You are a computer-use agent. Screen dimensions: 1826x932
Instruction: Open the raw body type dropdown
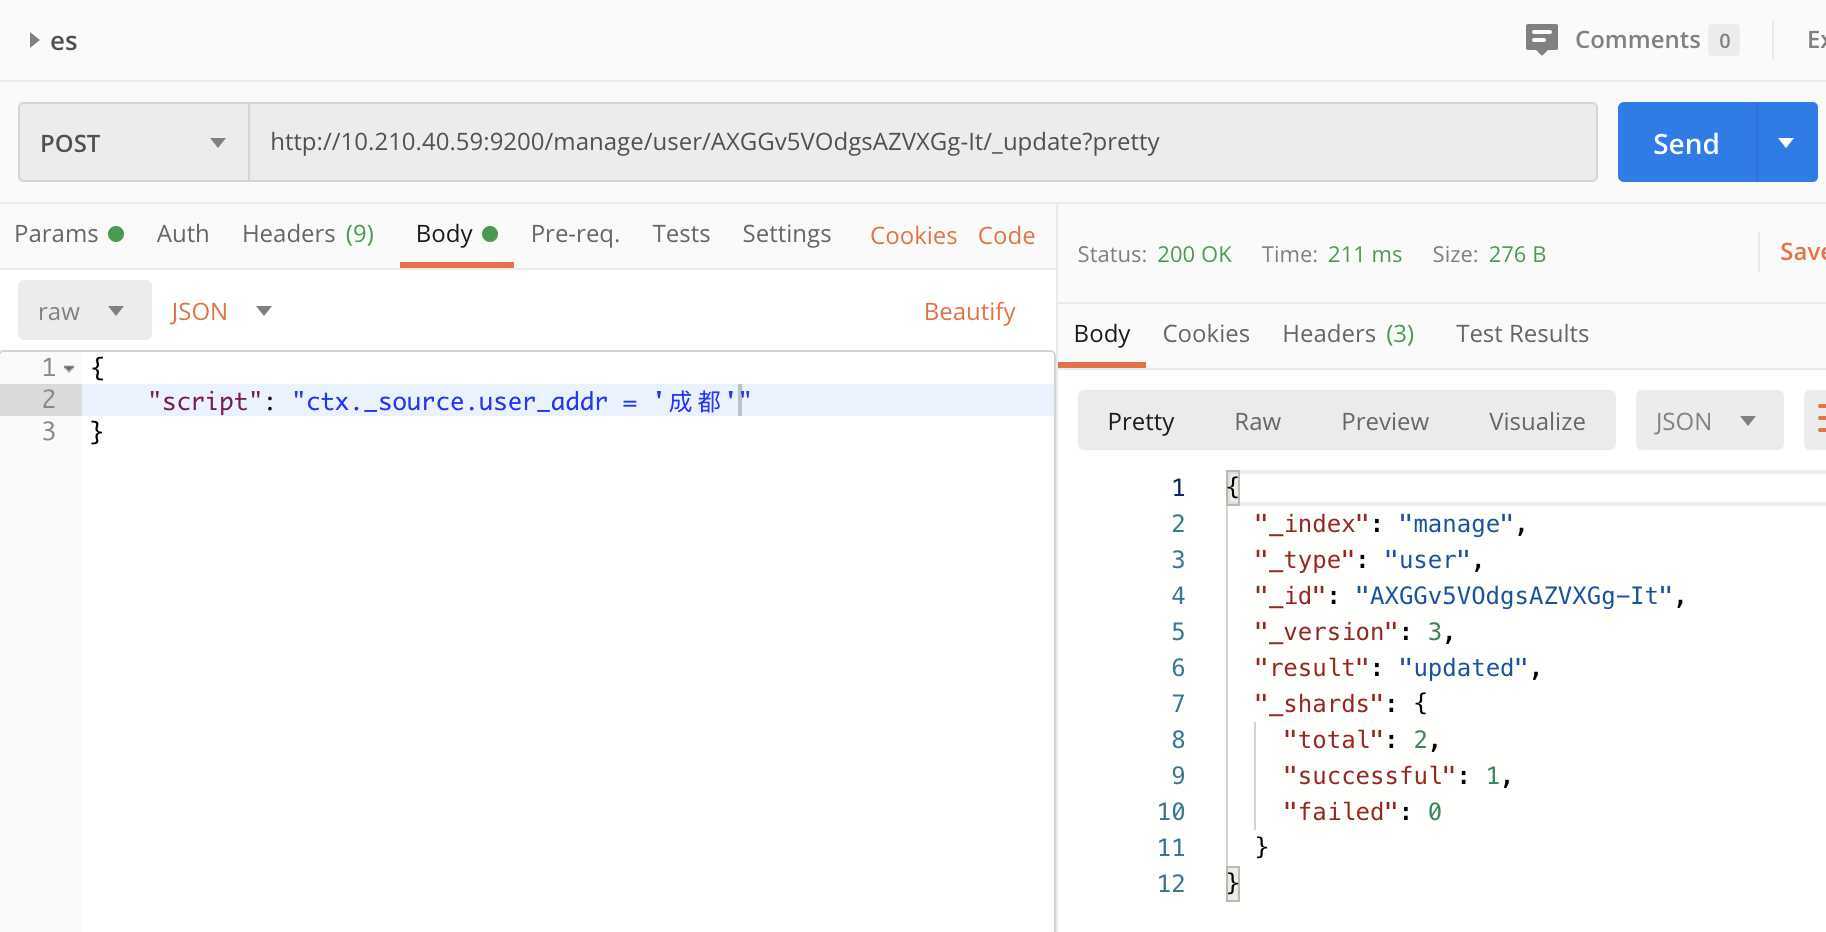coord(84,311)
